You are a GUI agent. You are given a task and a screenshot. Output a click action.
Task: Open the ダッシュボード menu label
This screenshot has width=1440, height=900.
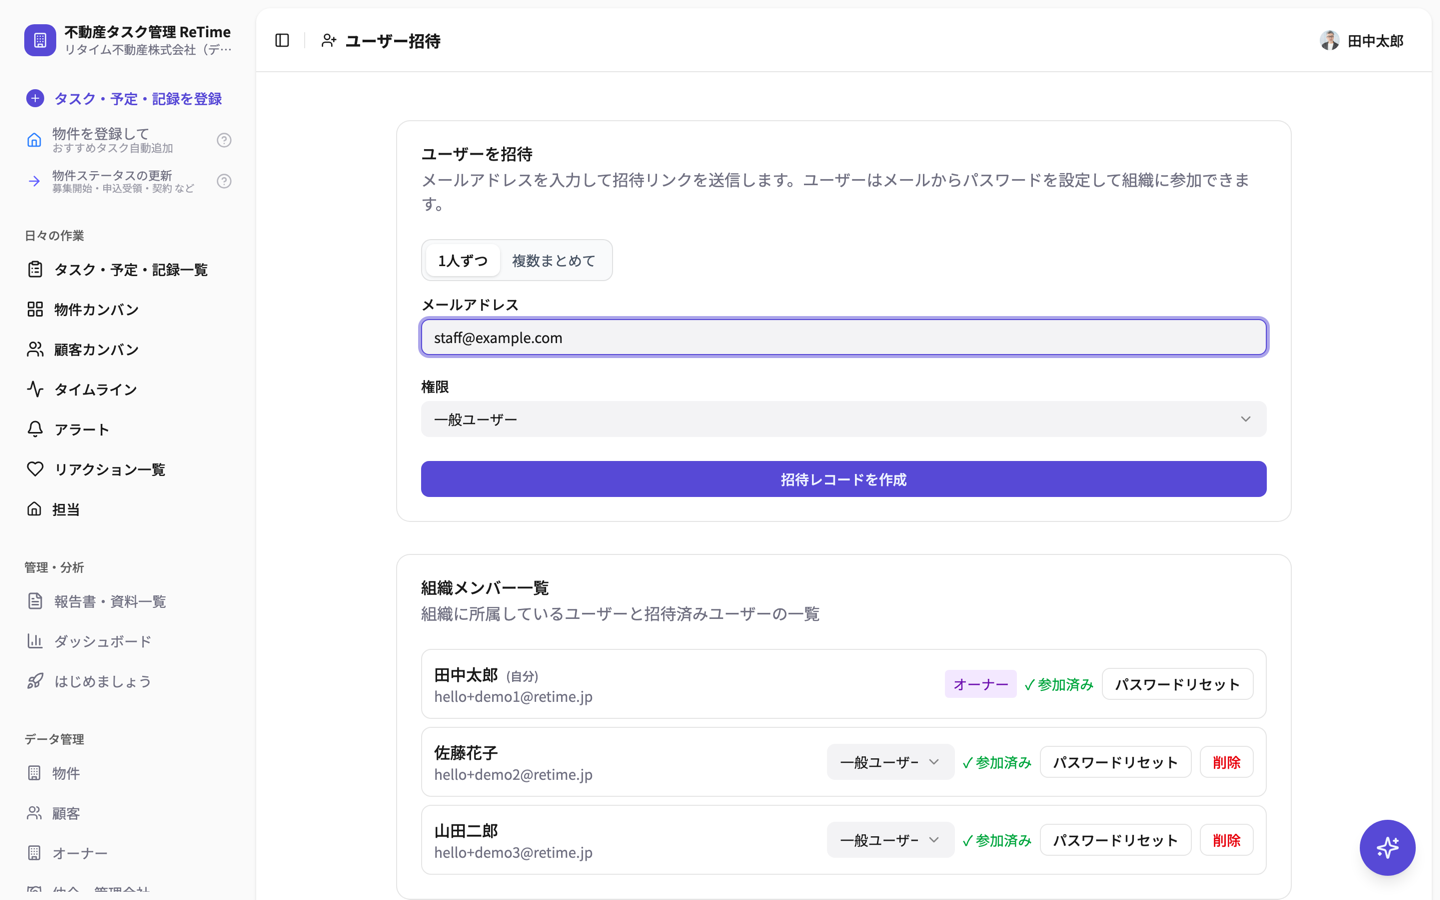pos(103,641)
